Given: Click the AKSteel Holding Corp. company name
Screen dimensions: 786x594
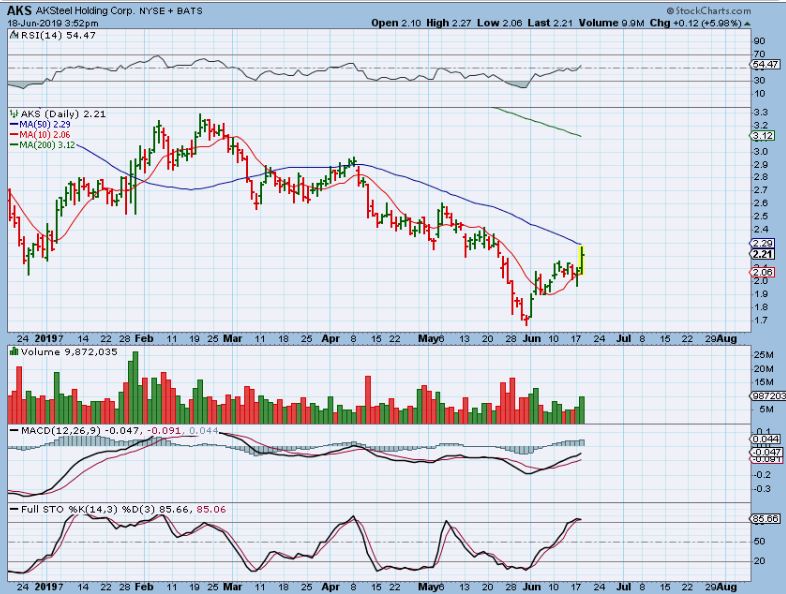Looking at the screenshot, I should pyautogui.click(x=85, y=11).
